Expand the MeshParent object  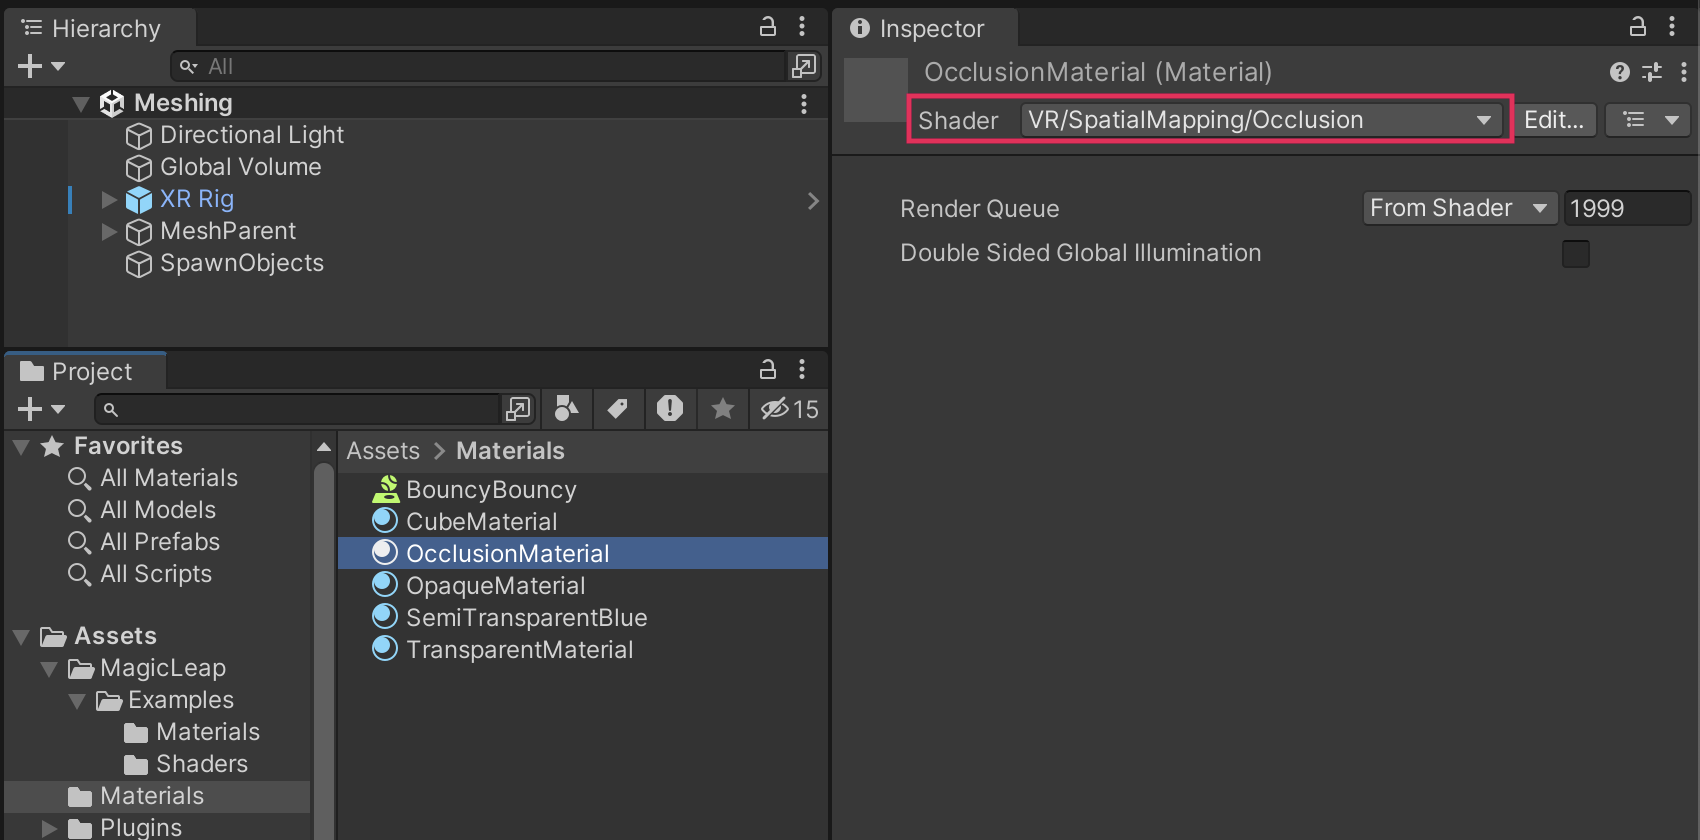tap(109, 231)
